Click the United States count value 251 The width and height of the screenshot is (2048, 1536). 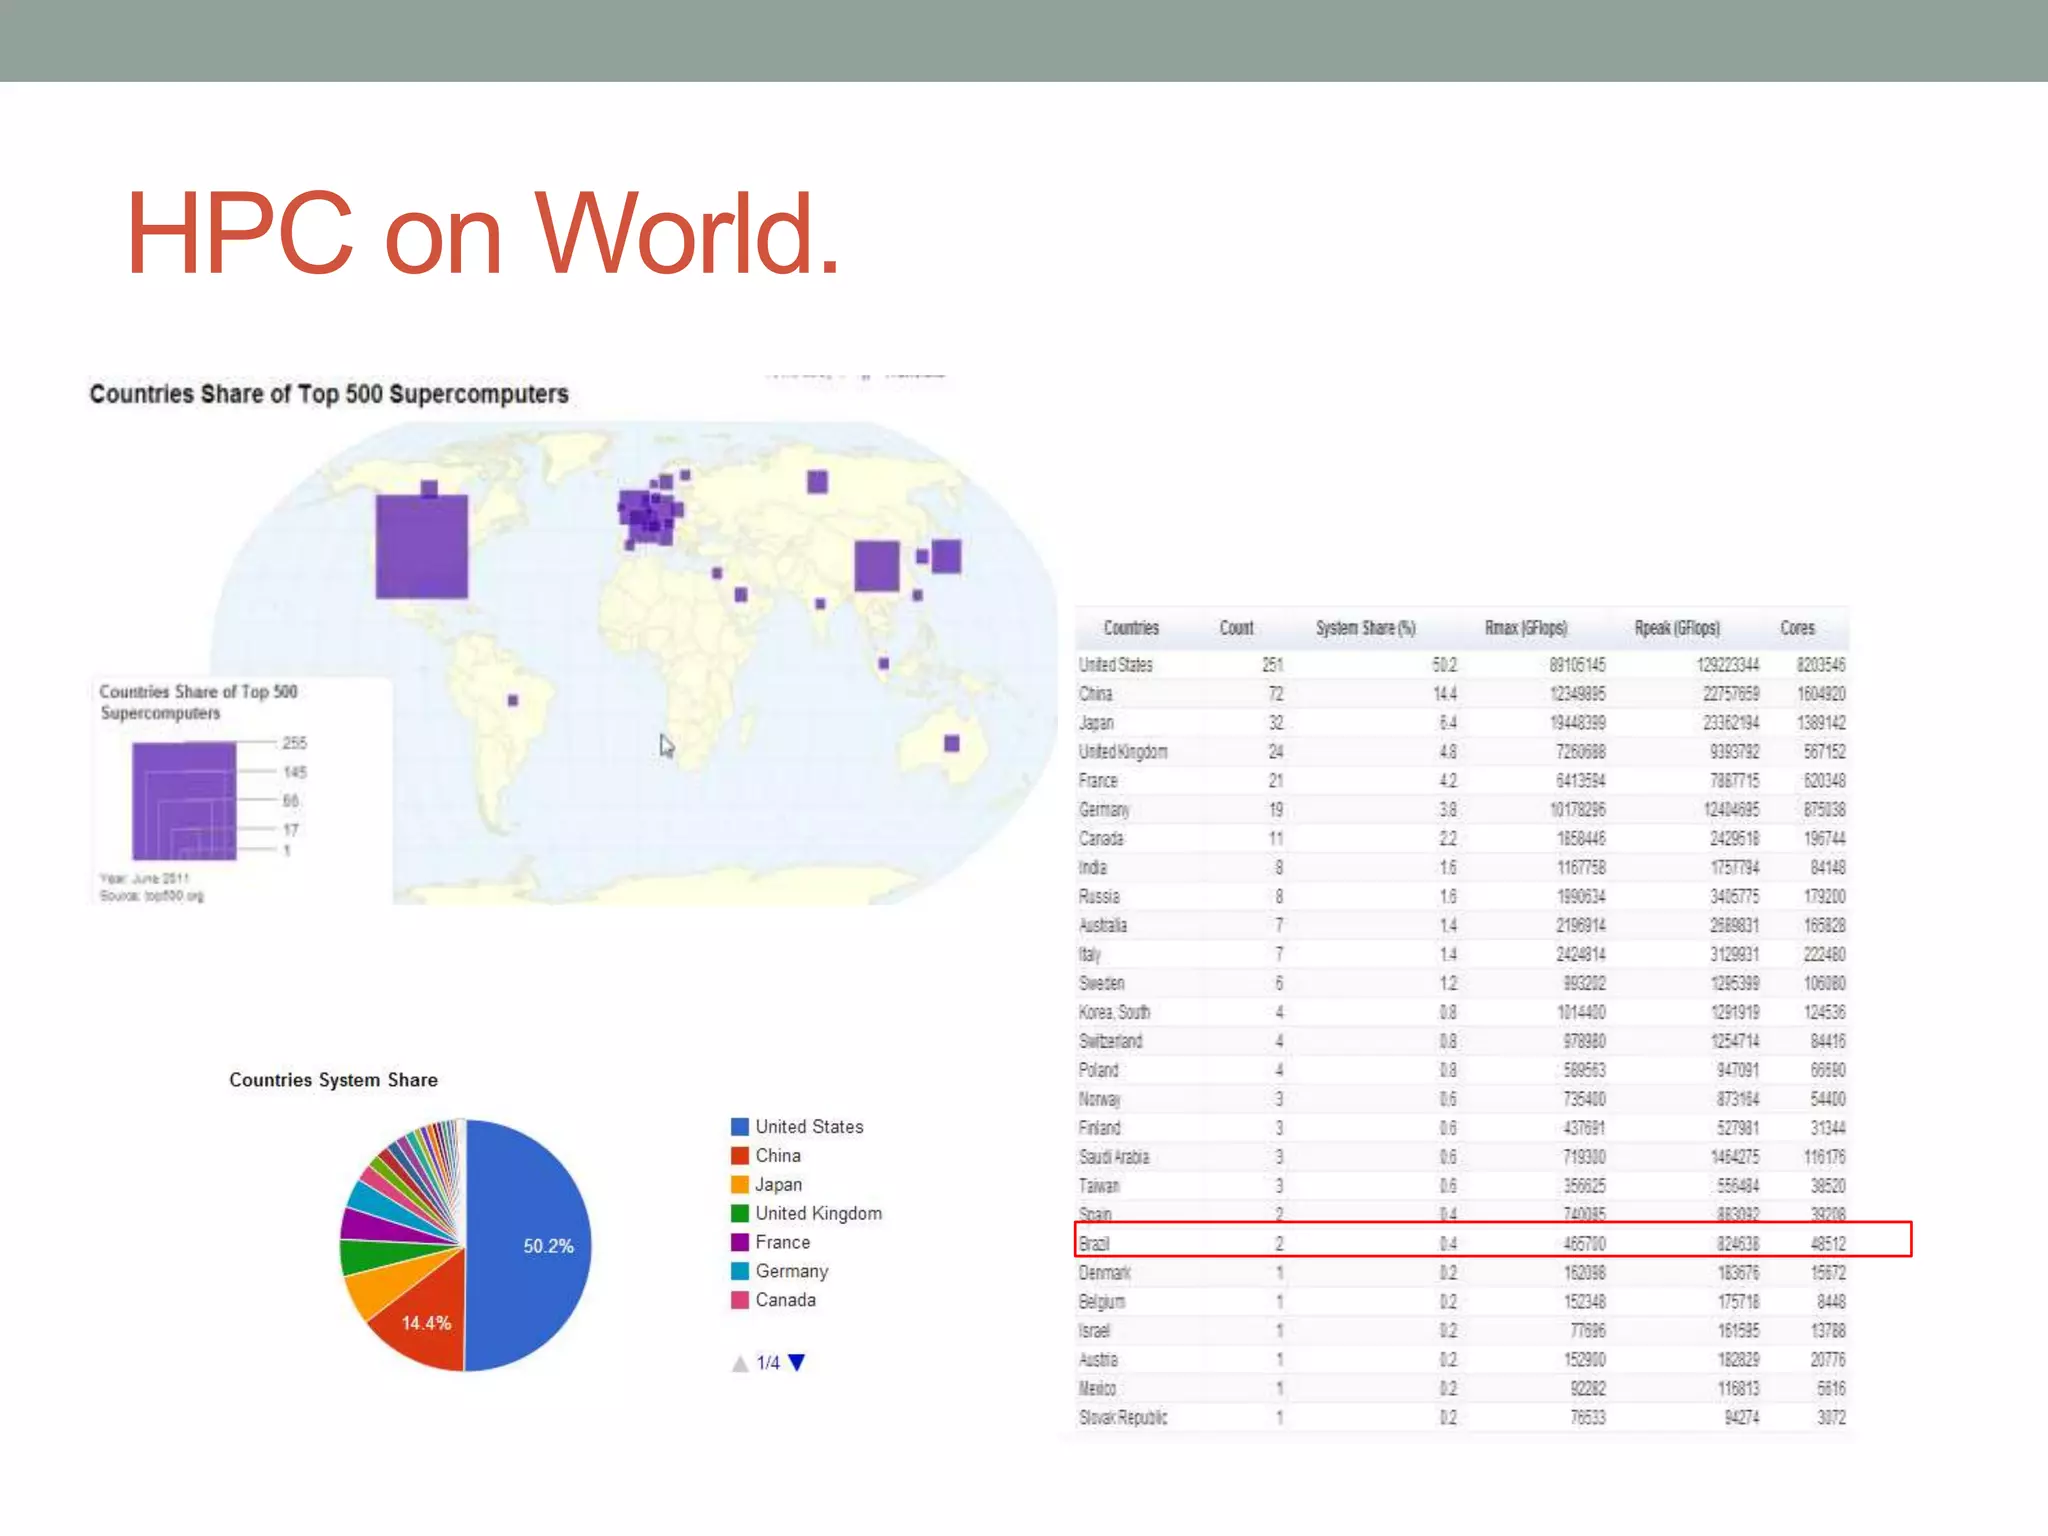point(1272,665)
